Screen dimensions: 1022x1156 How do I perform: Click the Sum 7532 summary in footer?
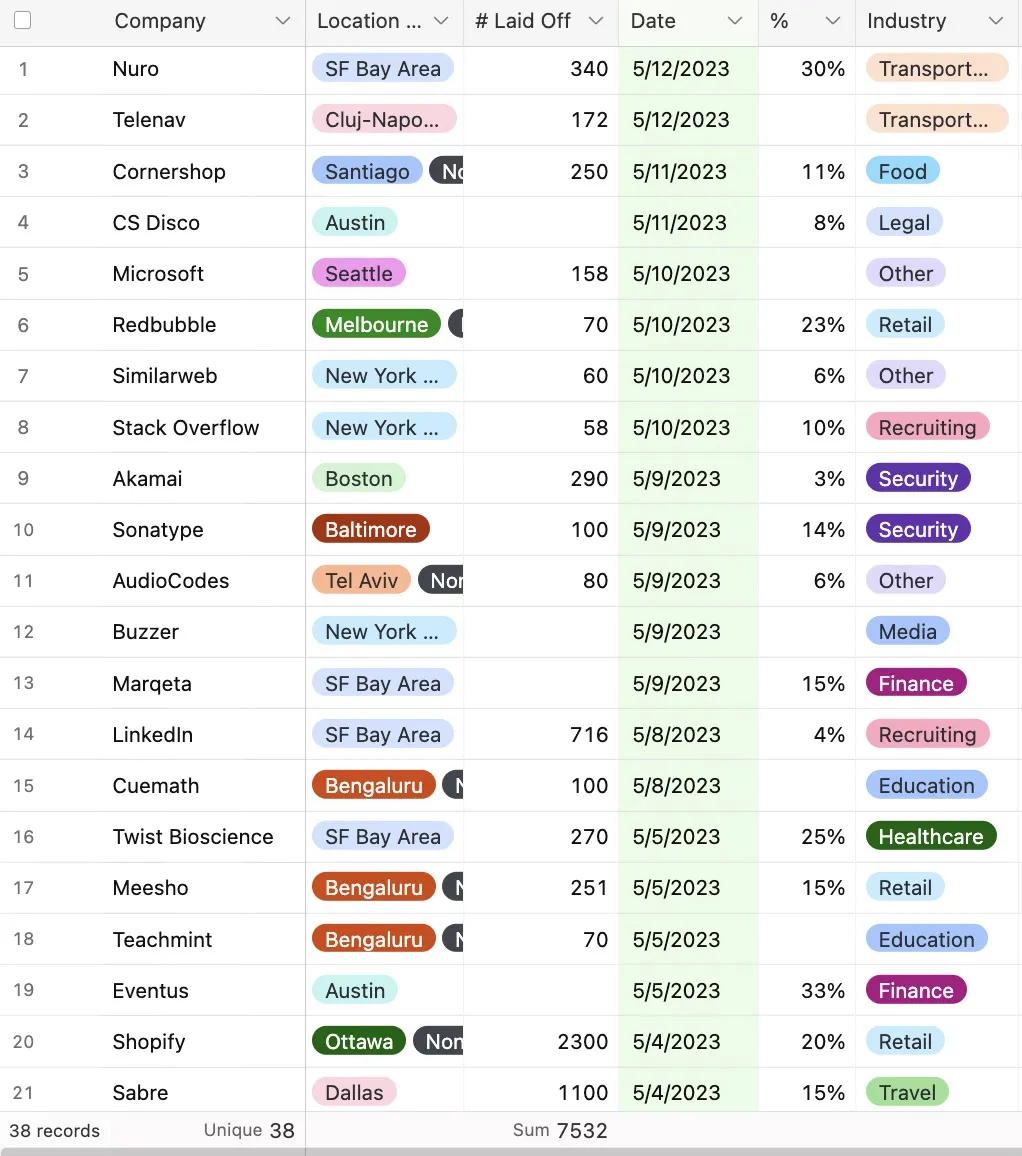(560, 1131)
